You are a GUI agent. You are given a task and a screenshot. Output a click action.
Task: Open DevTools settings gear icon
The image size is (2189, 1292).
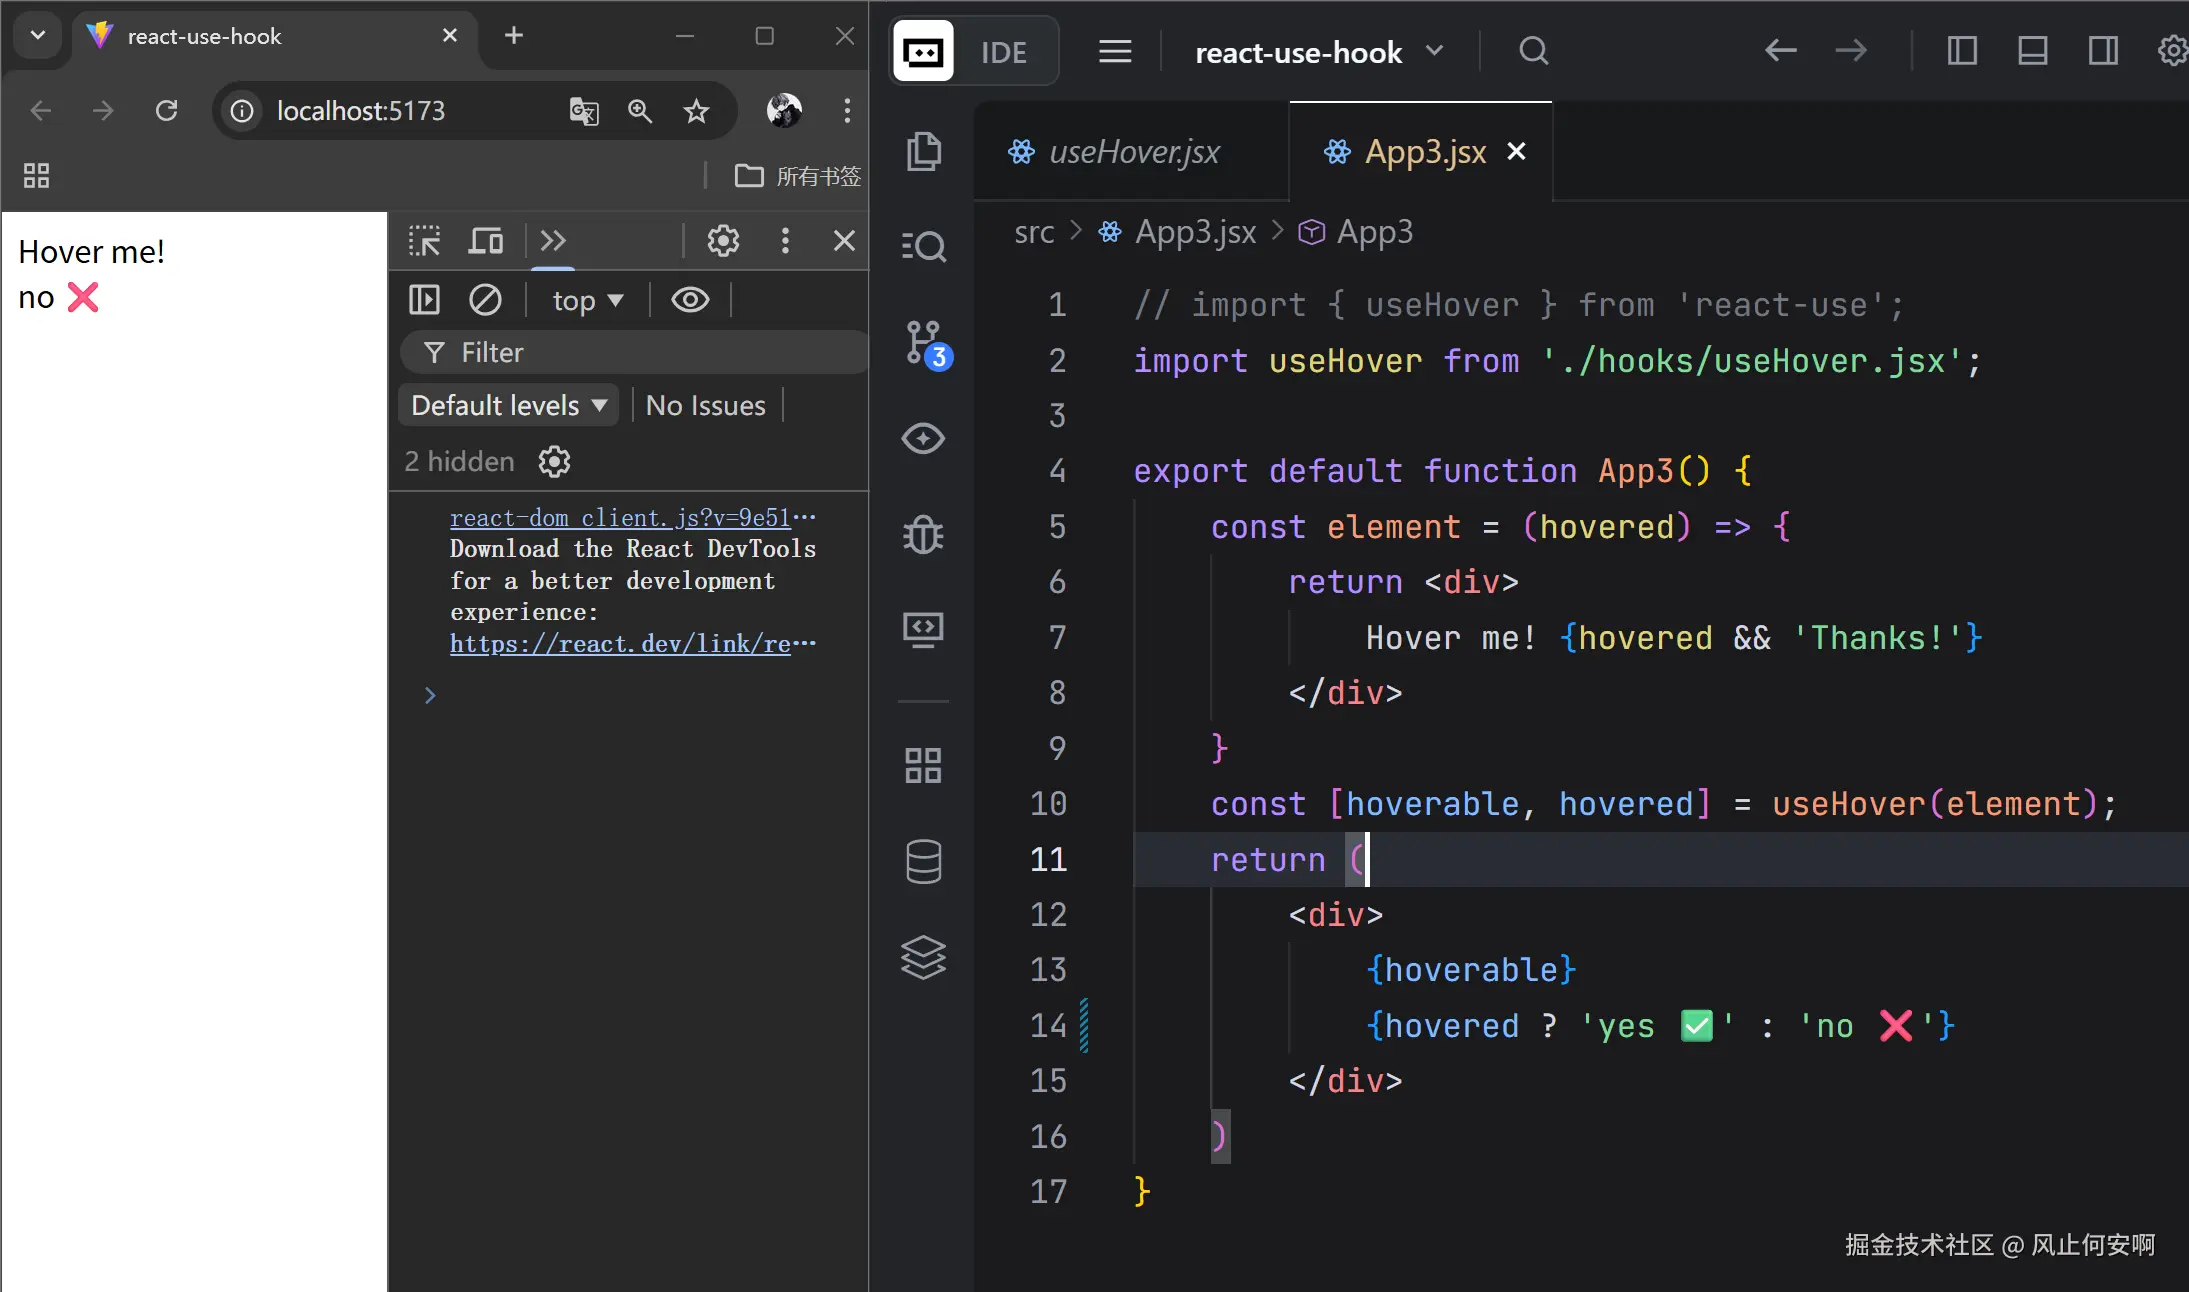tap(723, 241)
